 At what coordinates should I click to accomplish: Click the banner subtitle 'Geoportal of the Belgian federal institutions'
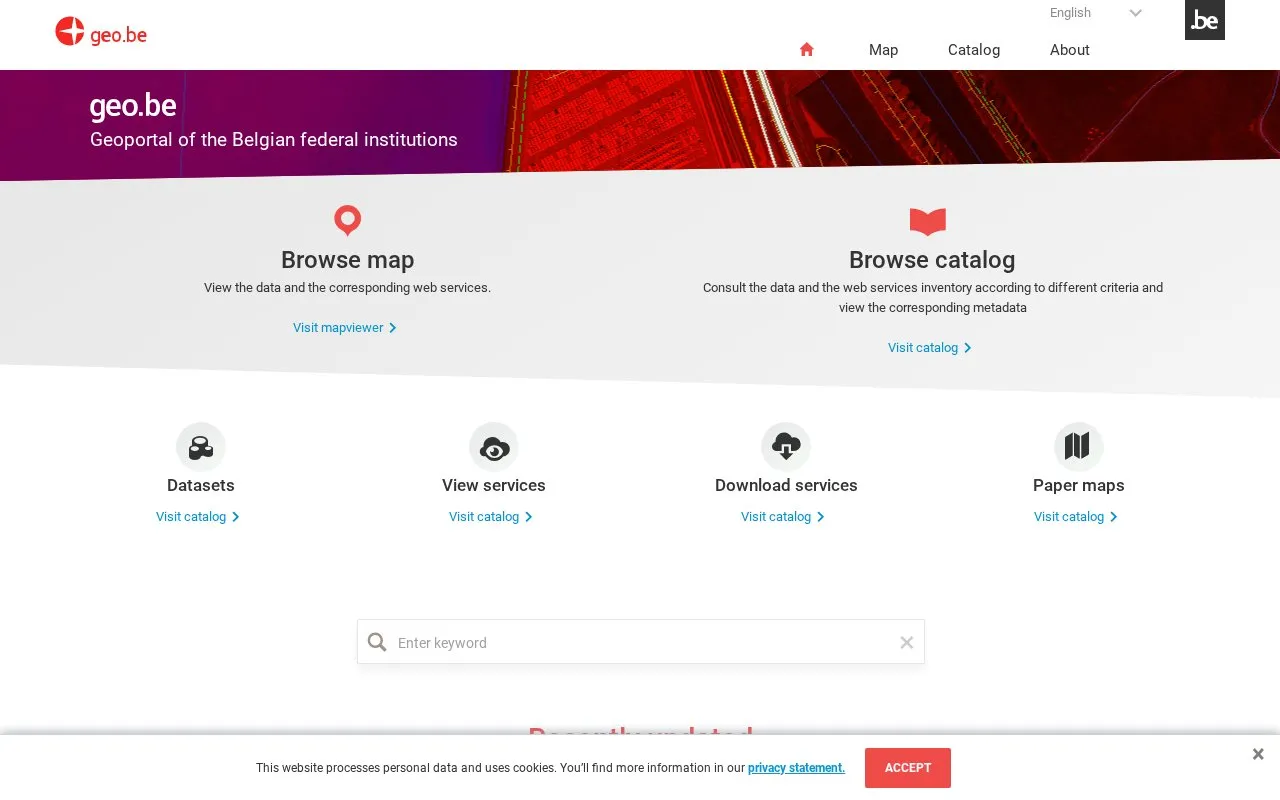coord(274,140)
